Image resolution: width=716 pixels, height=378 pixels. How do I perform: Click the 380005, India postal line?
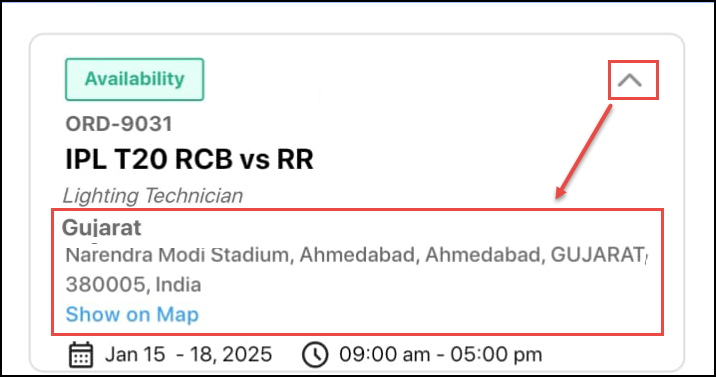133,284
